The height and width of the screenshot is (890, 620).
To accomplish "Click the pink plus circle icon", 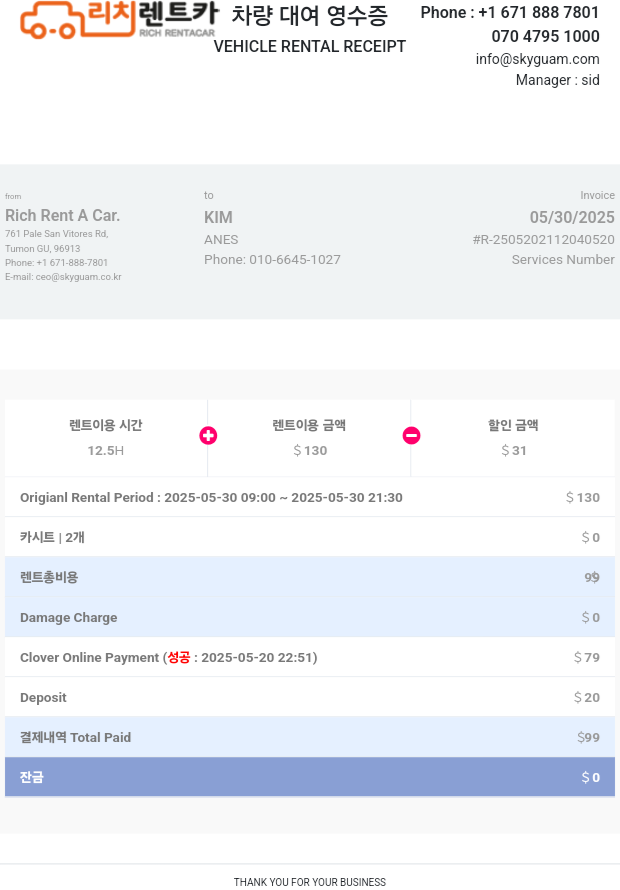I will 208,435.
